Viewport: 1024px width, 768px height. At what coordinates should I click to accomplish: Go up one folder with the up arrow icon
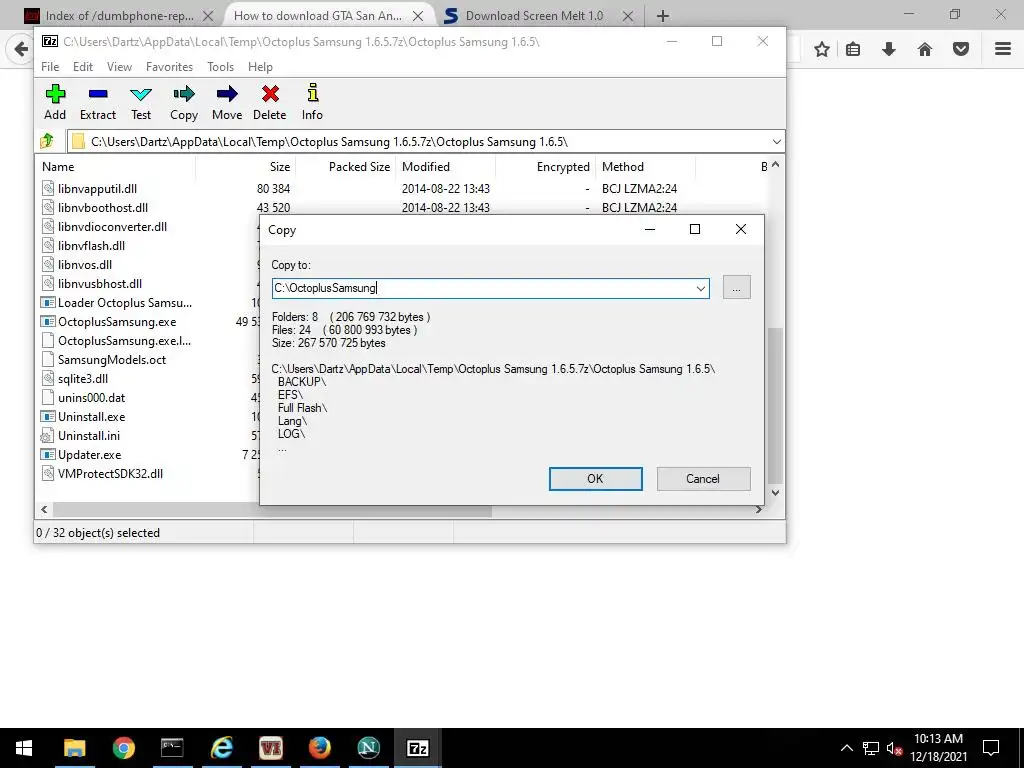tap(47, 141)
